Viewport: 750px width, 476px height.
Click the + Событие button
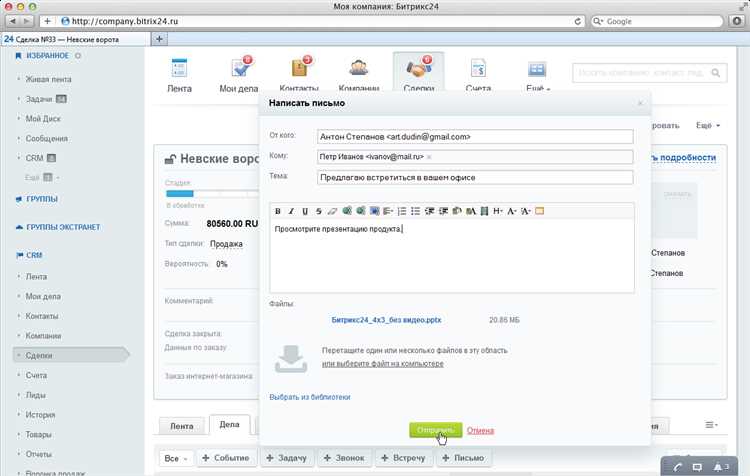point(226,458)
